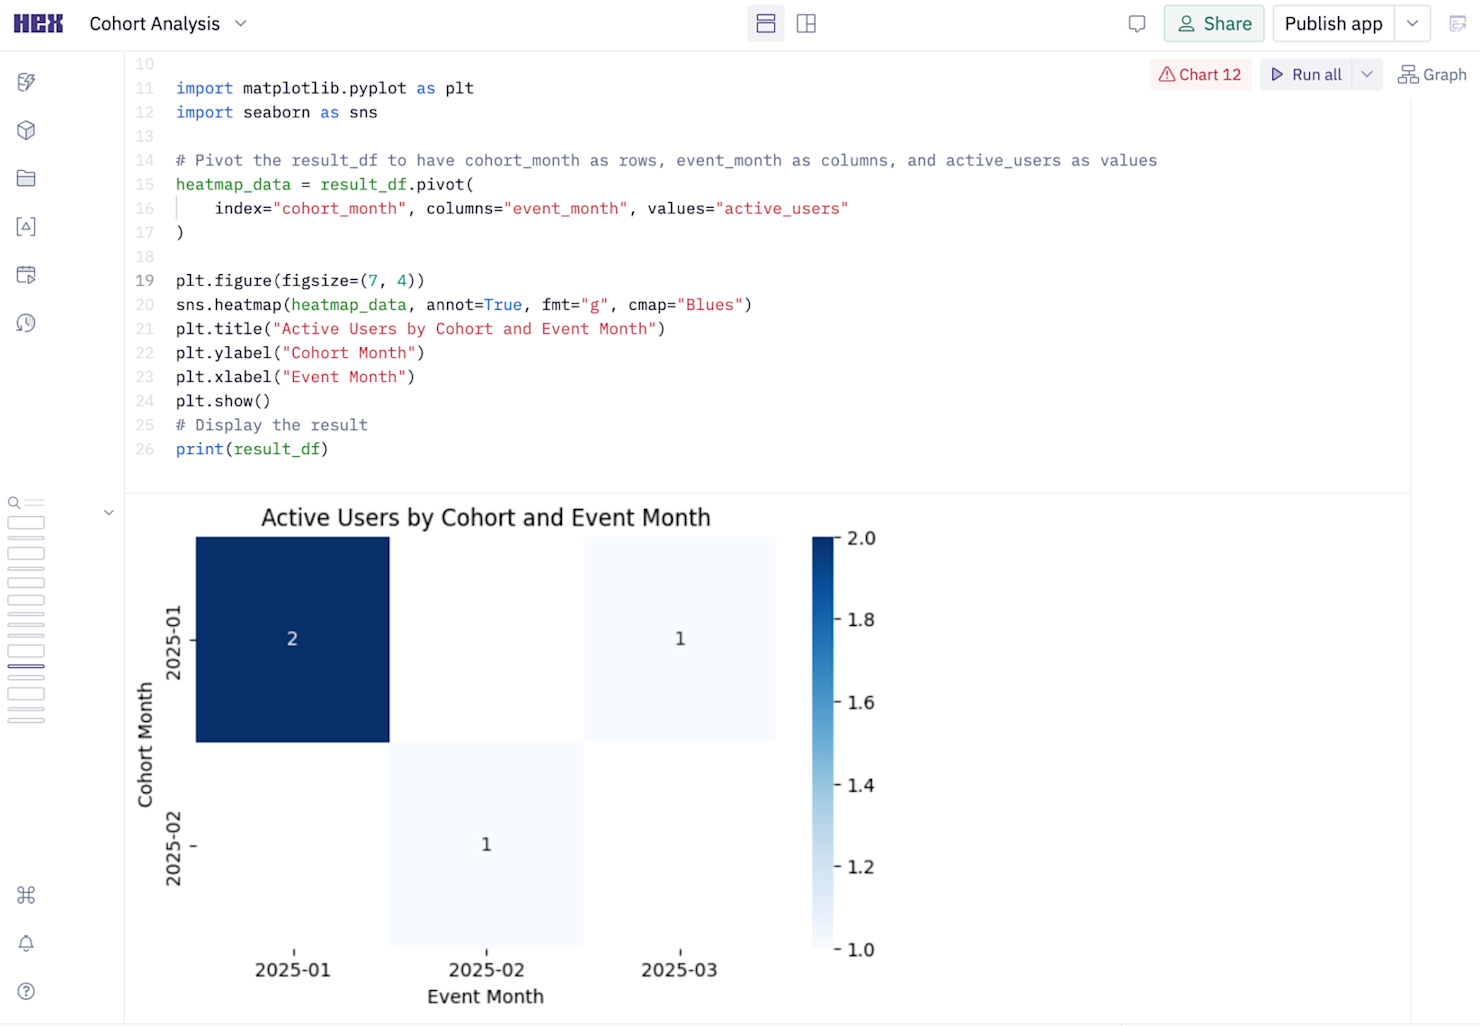Screen dimensions: 1480x1026
Task: Open version history via the clock icon
Action: point(26,322)
